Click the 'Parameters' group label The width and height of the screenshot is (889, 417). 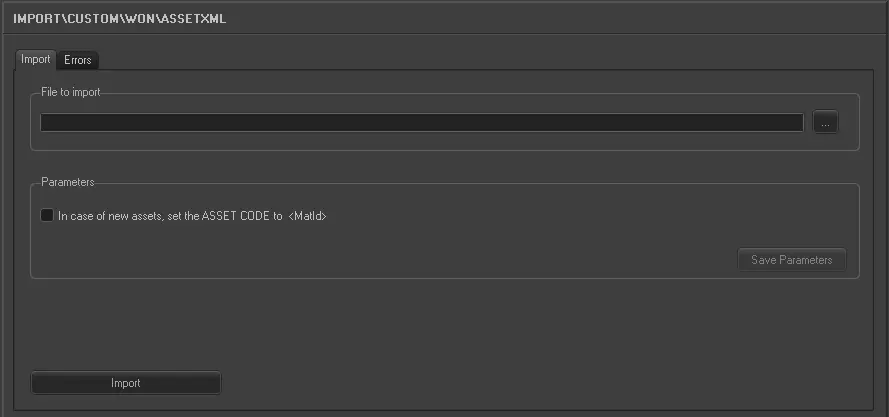click(x=68, y=183)
